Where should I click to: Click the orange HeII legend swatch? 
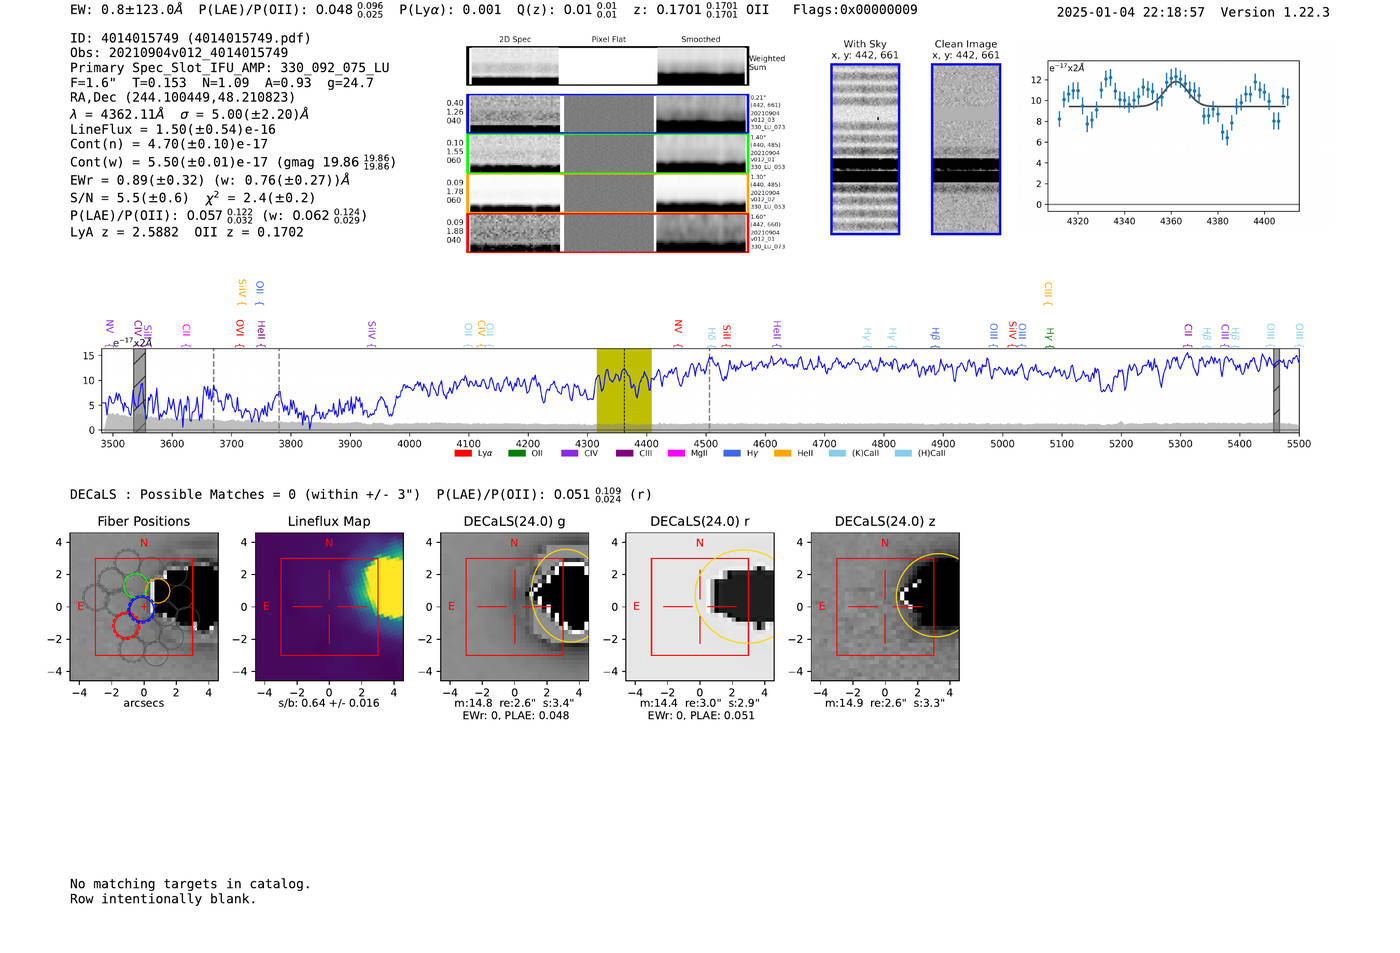click(x=782, y=453)
